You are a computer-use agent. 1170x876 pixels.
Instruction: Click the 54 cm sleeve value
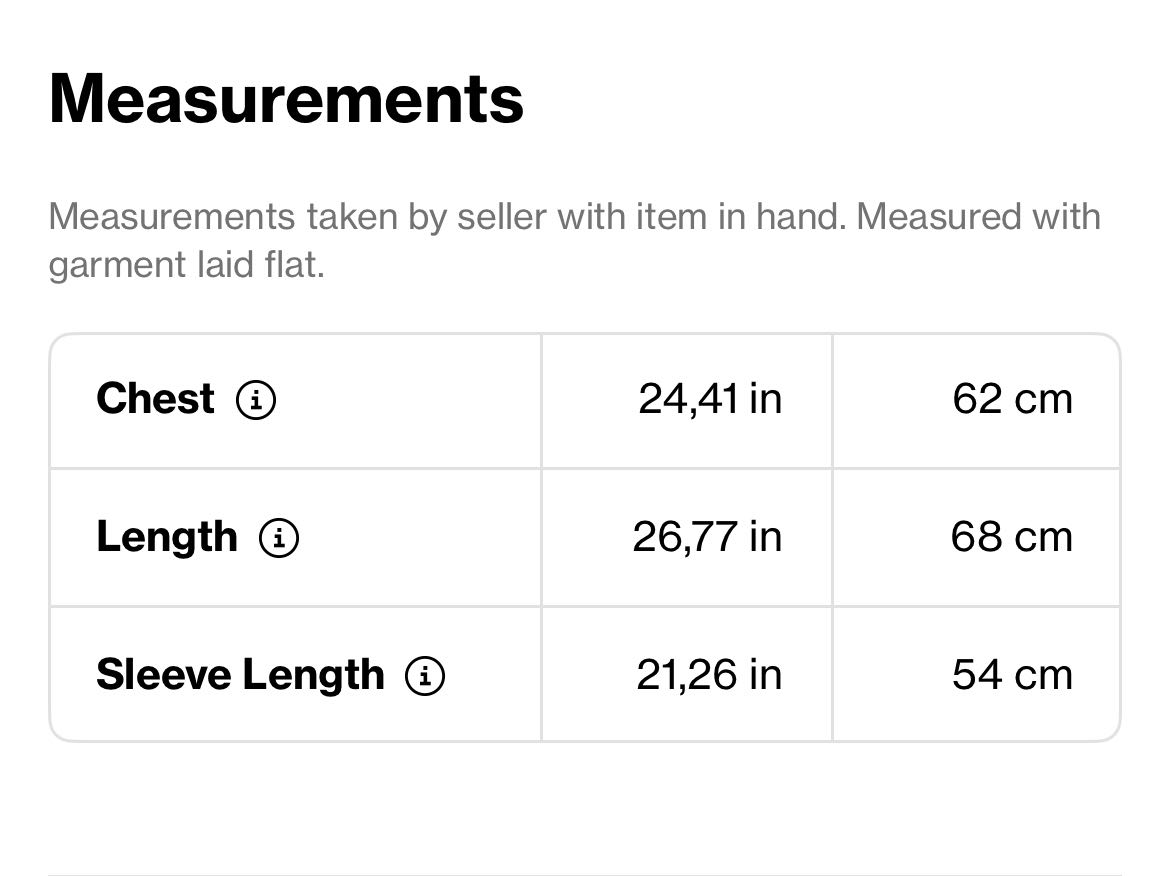point(1013,675)
